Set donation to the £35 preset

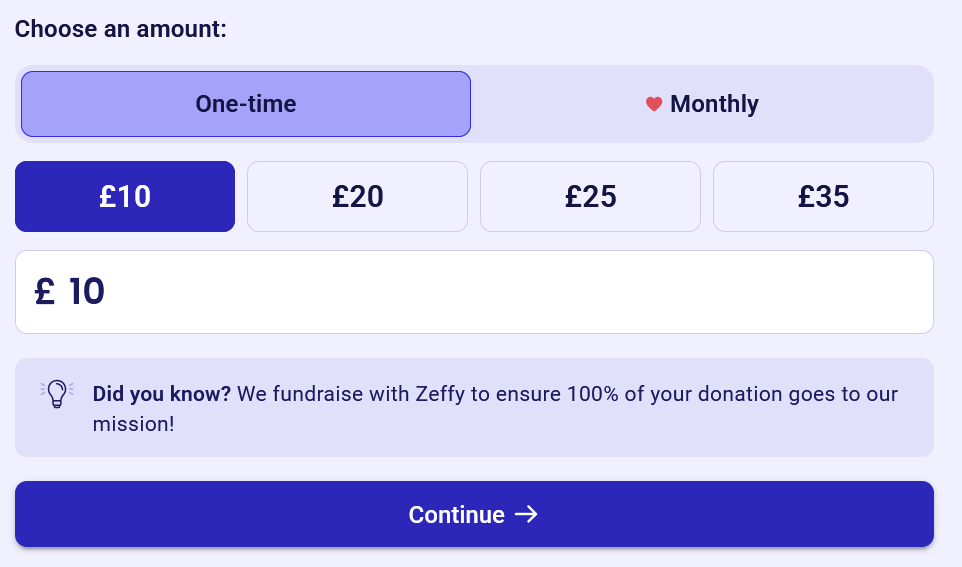823,196
